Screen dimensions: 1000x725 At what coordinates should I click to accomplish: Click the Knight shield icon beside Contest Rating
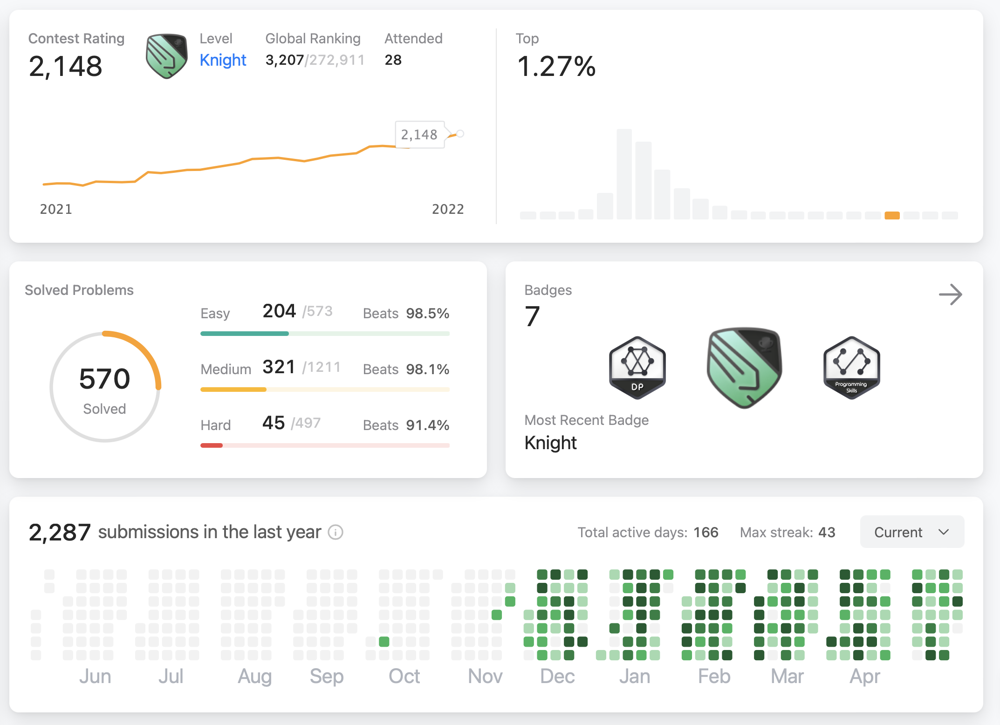click(x=166, y=56)
